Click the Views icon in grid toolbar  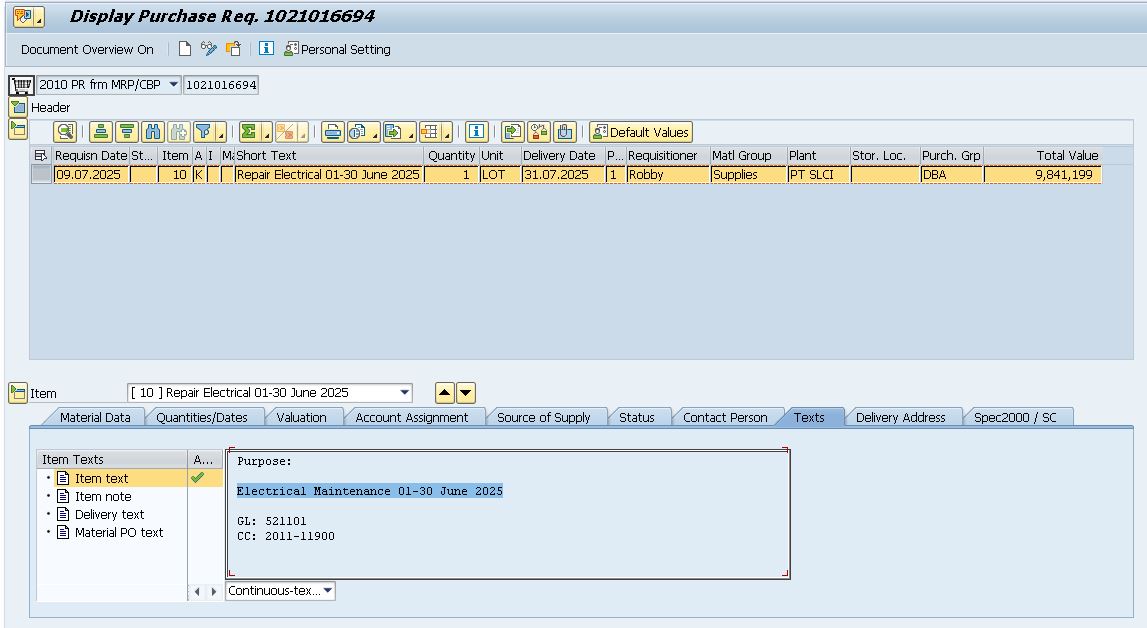pos(358,132)
